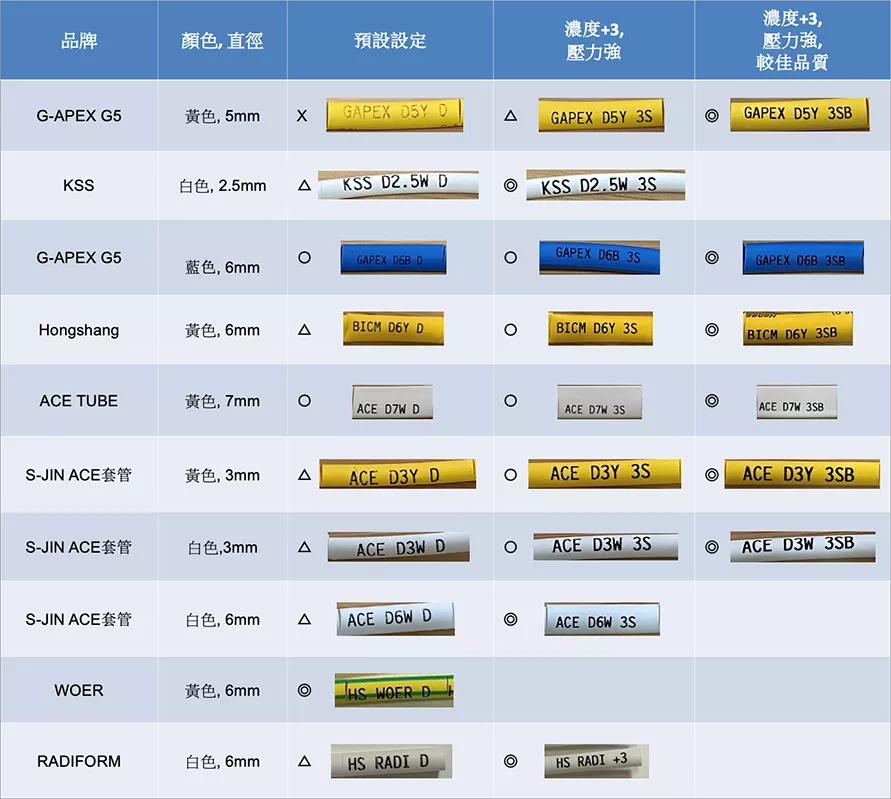Click the 品牌 column header
This screenshot has width=891, height=799.
pos(78,41)
